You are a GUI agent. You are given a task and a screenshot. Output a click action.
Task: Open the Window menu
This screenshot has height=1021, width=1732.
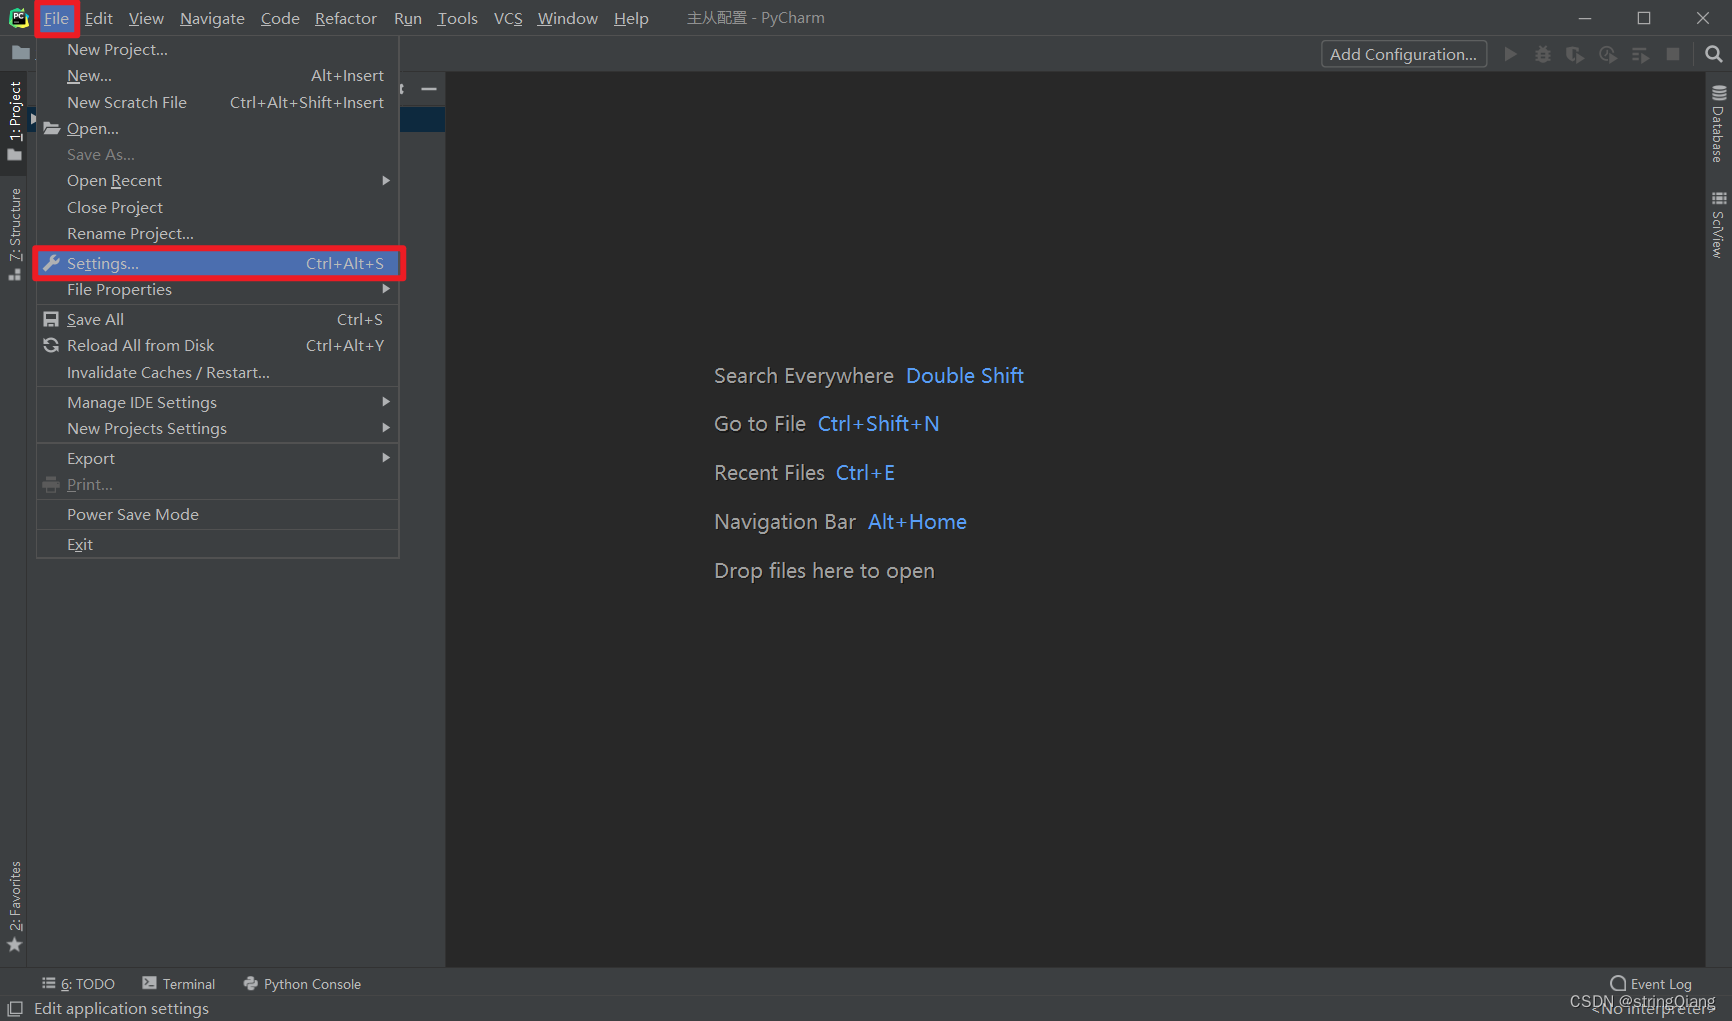pyautogui.click(x=567, y=18)
